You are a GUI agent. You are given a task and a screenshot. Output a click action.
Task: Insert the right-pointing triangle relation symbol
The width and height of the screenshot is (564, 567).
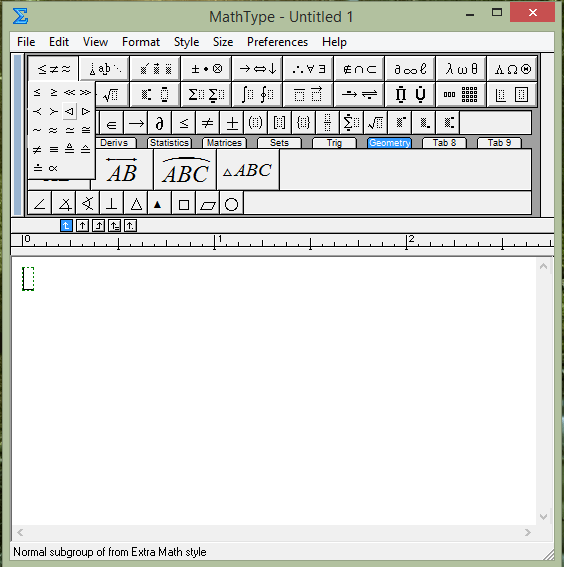pyautogui.click(x=86, y=111)
